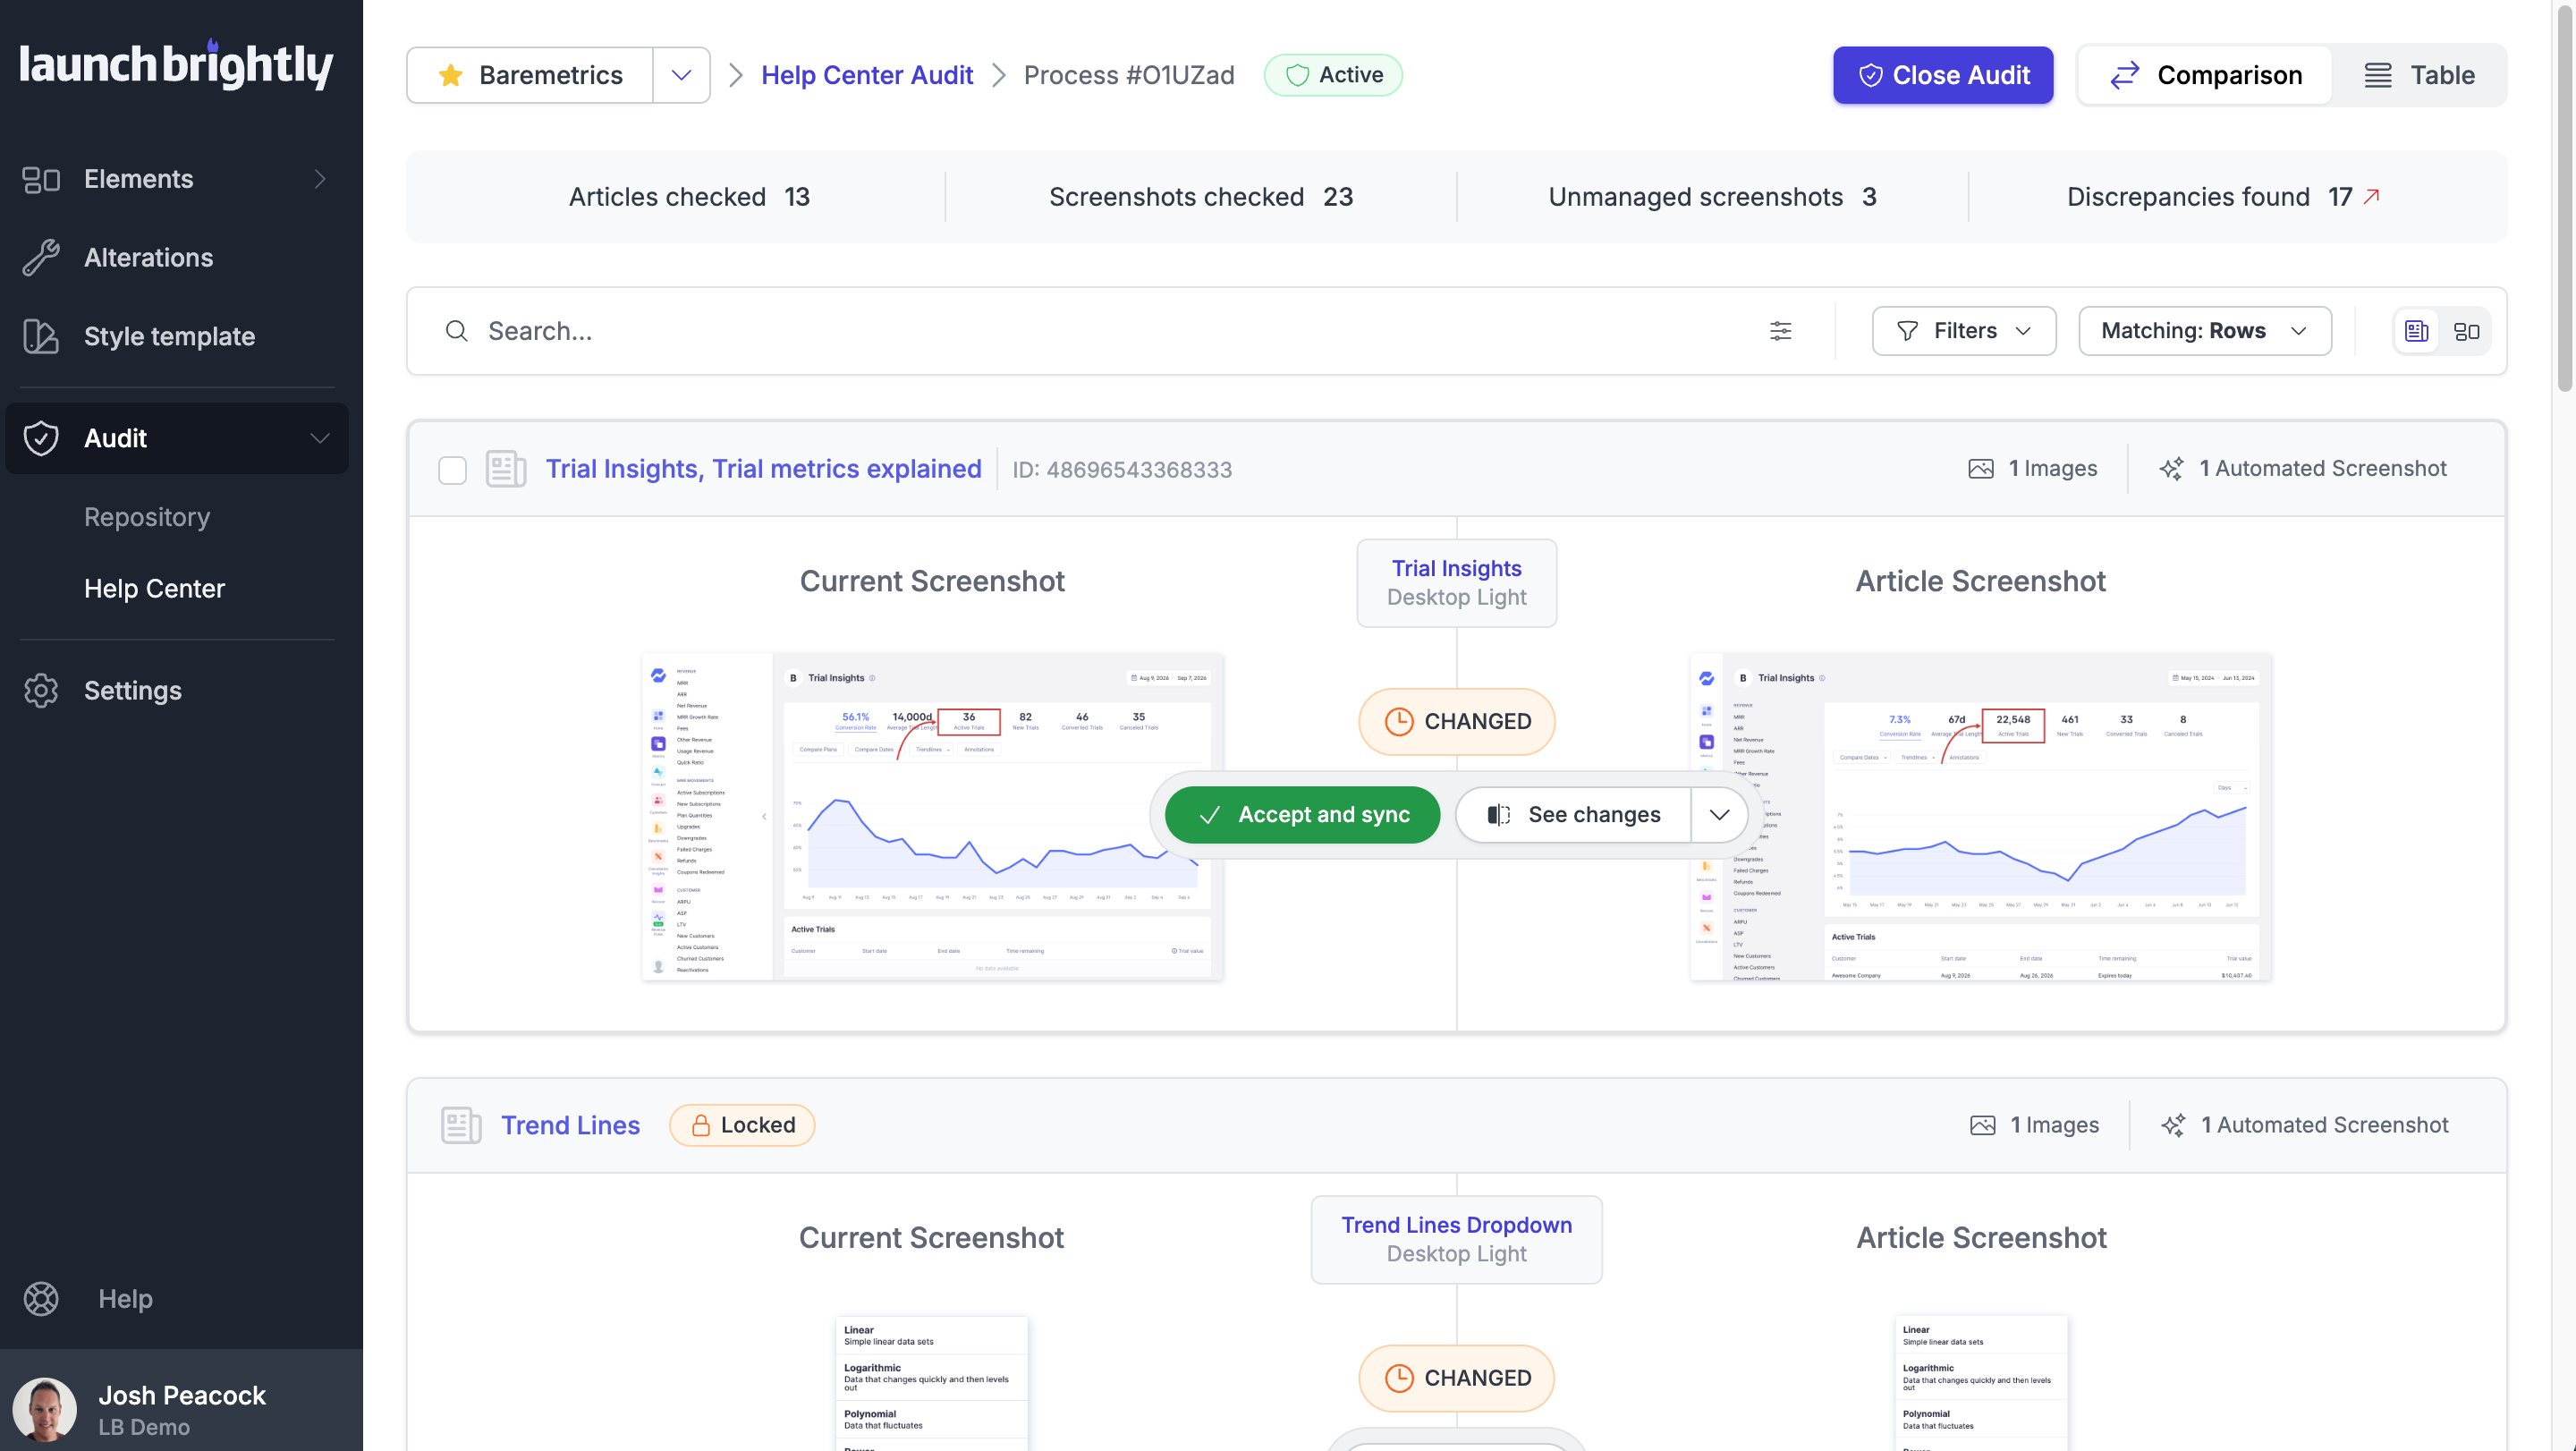Click the discrepancies red arrow icon
This screenshot has height=1451, width=2576.
[x=2371, y=196]
